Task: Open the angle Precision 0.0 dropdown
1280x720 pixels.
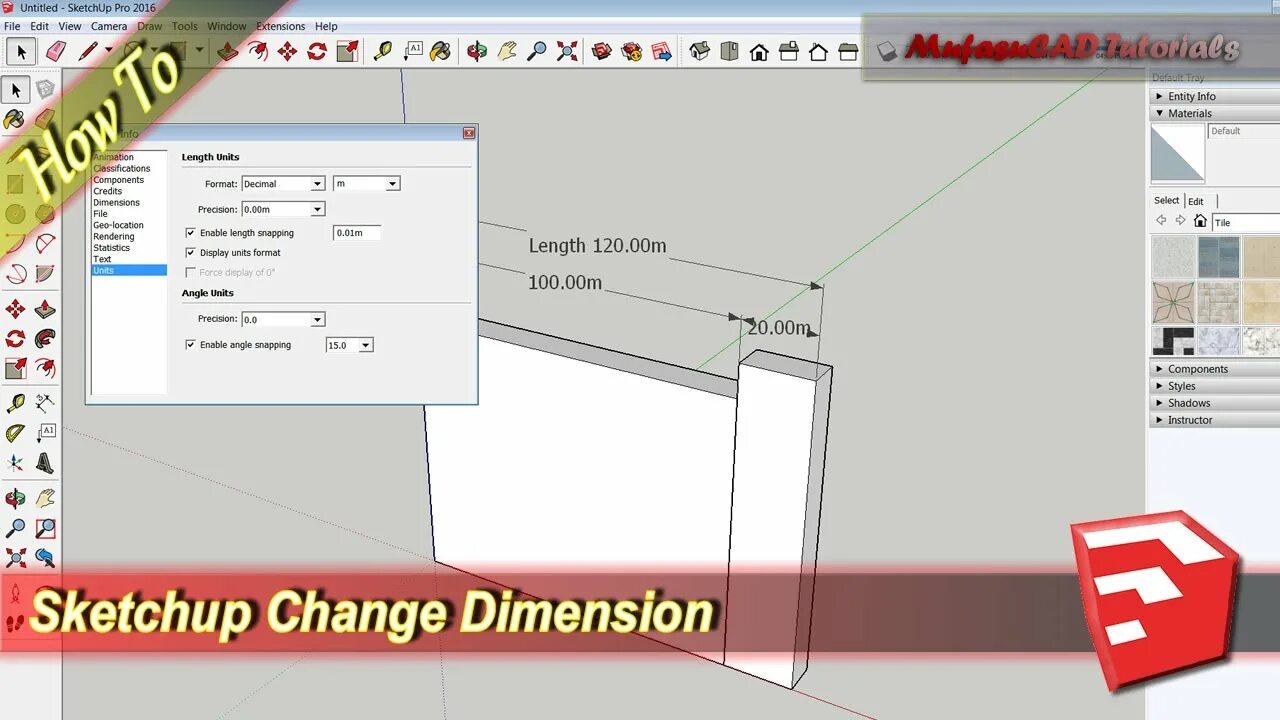Action: (x=284, y=320)
